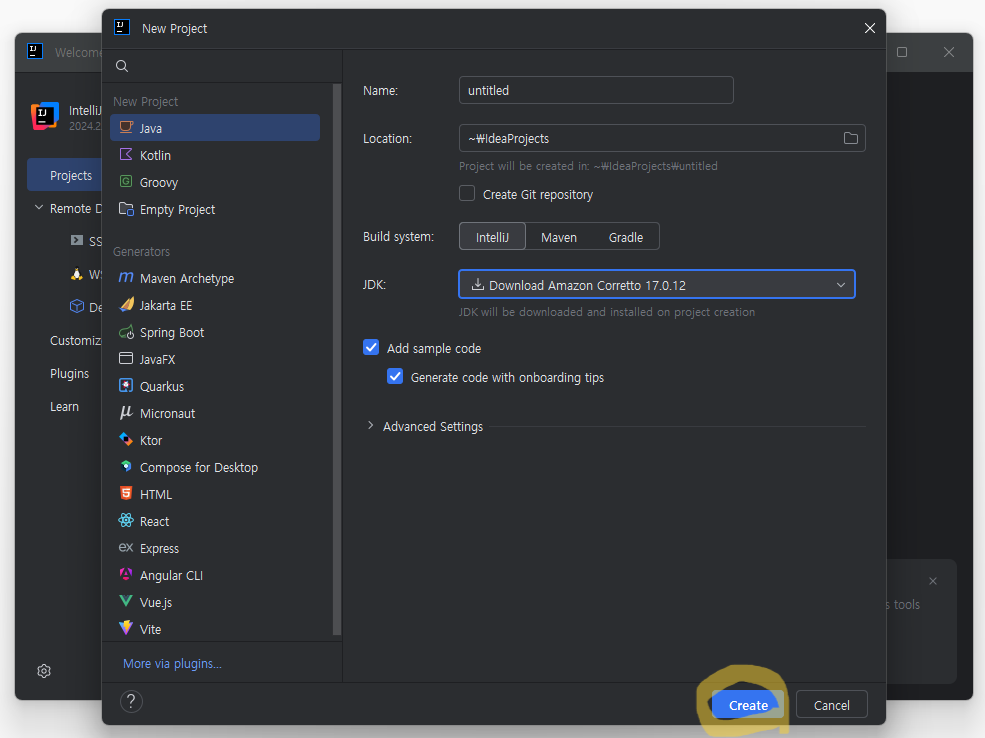The image size is (985, 738).
Task: Maximize the Welcome window
Action: click(x=902, y=52)
